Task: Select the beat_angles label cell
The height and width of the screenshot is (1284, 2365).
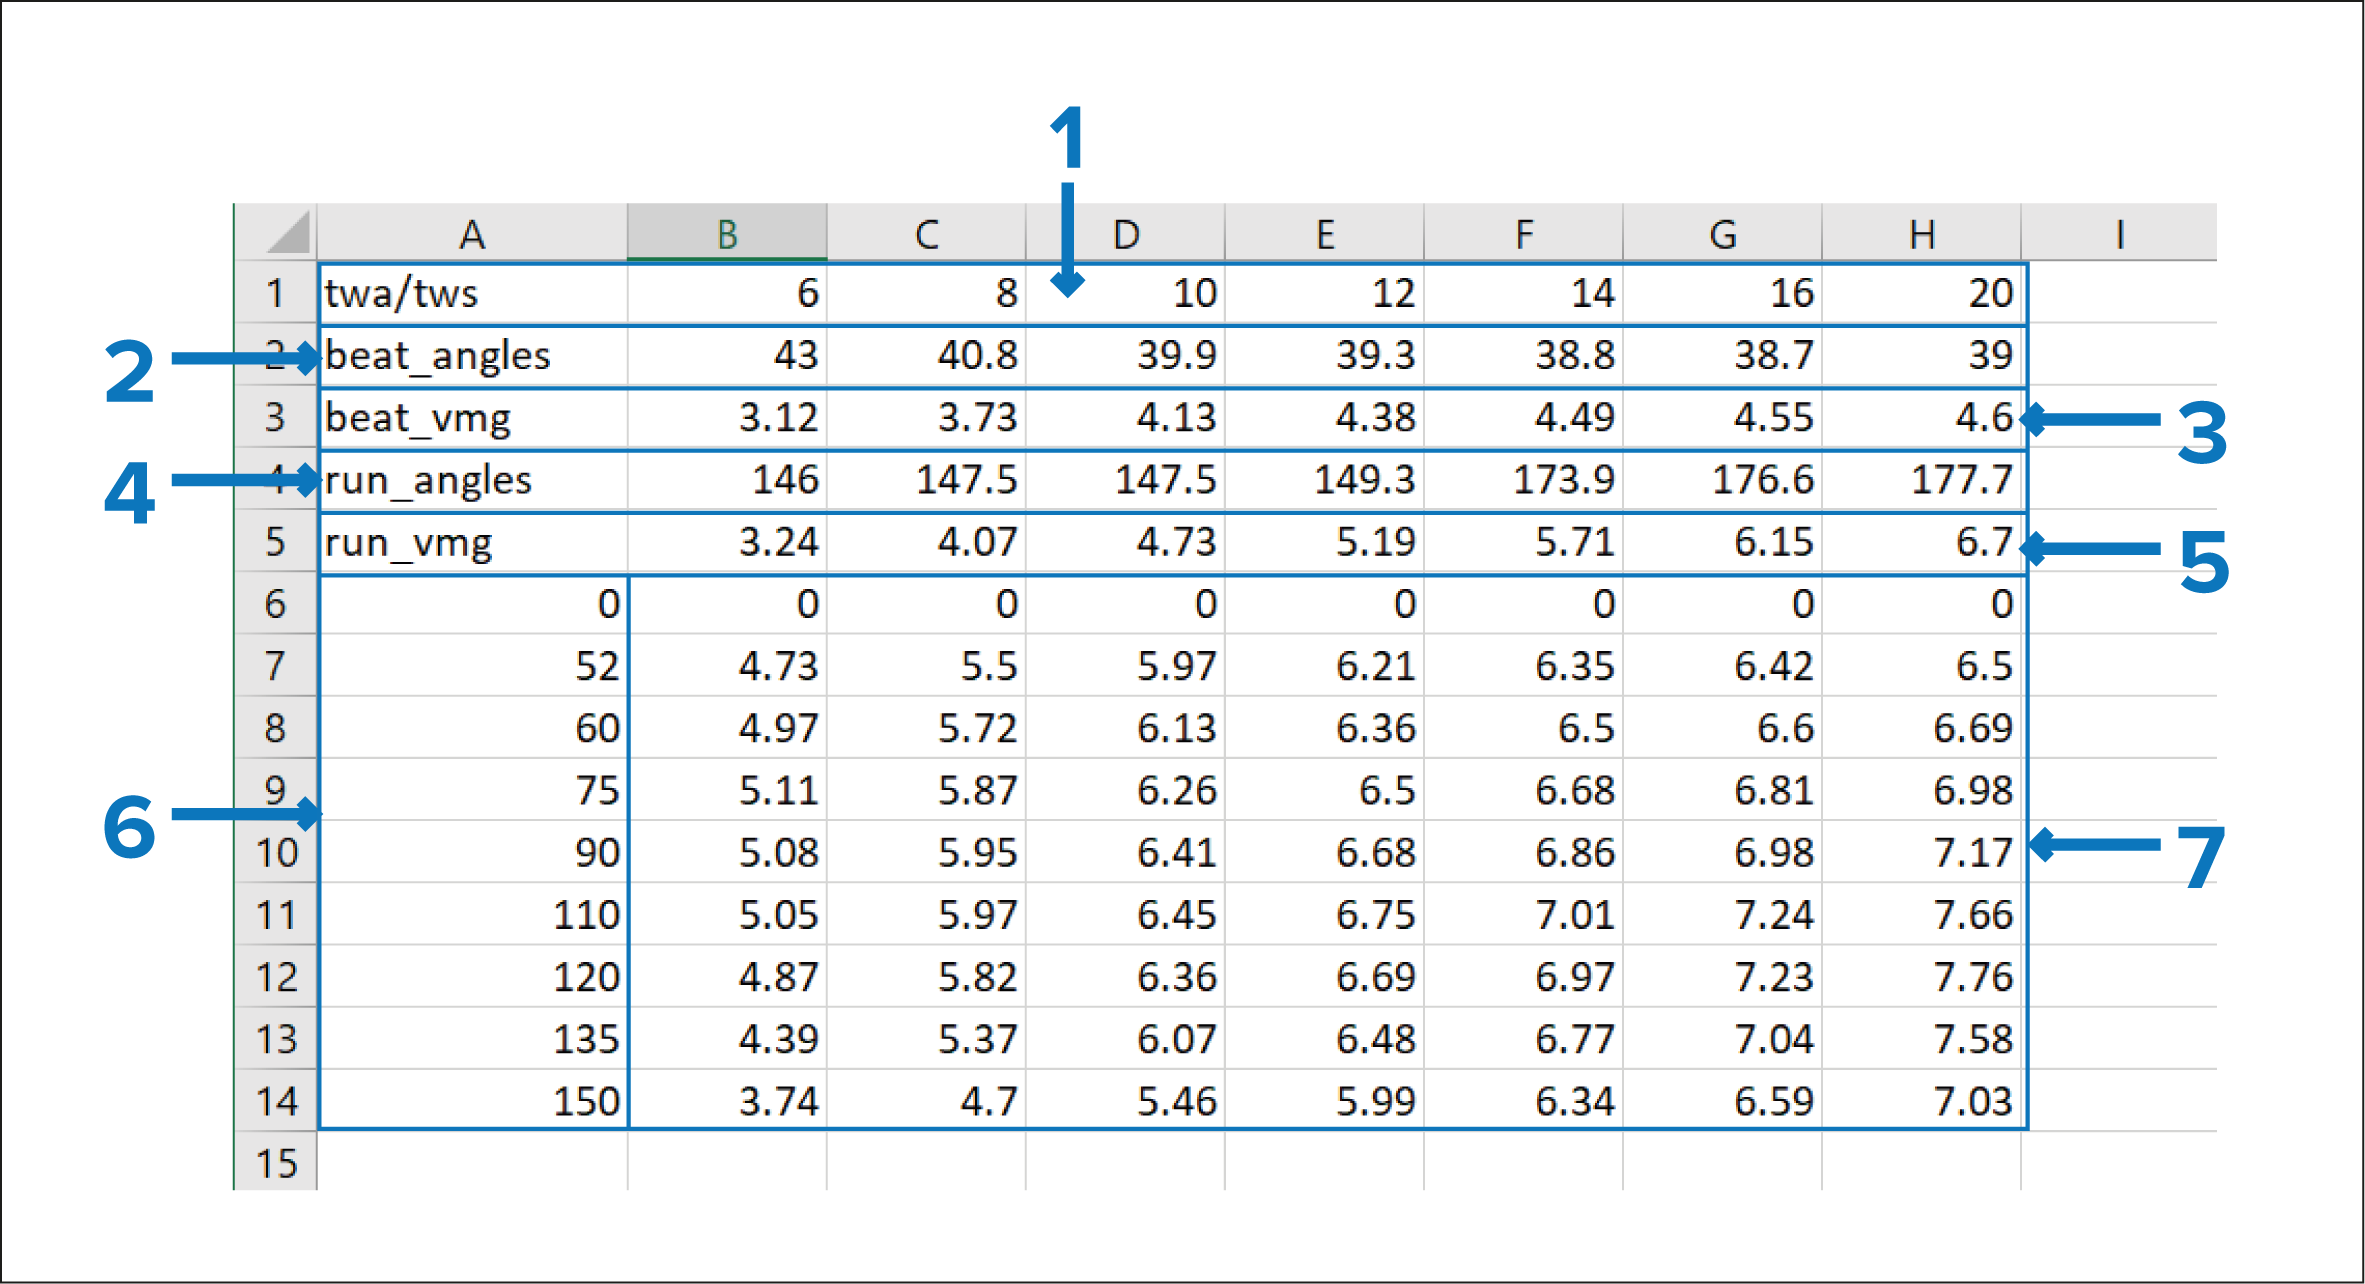Action: (x=472, y=356)
